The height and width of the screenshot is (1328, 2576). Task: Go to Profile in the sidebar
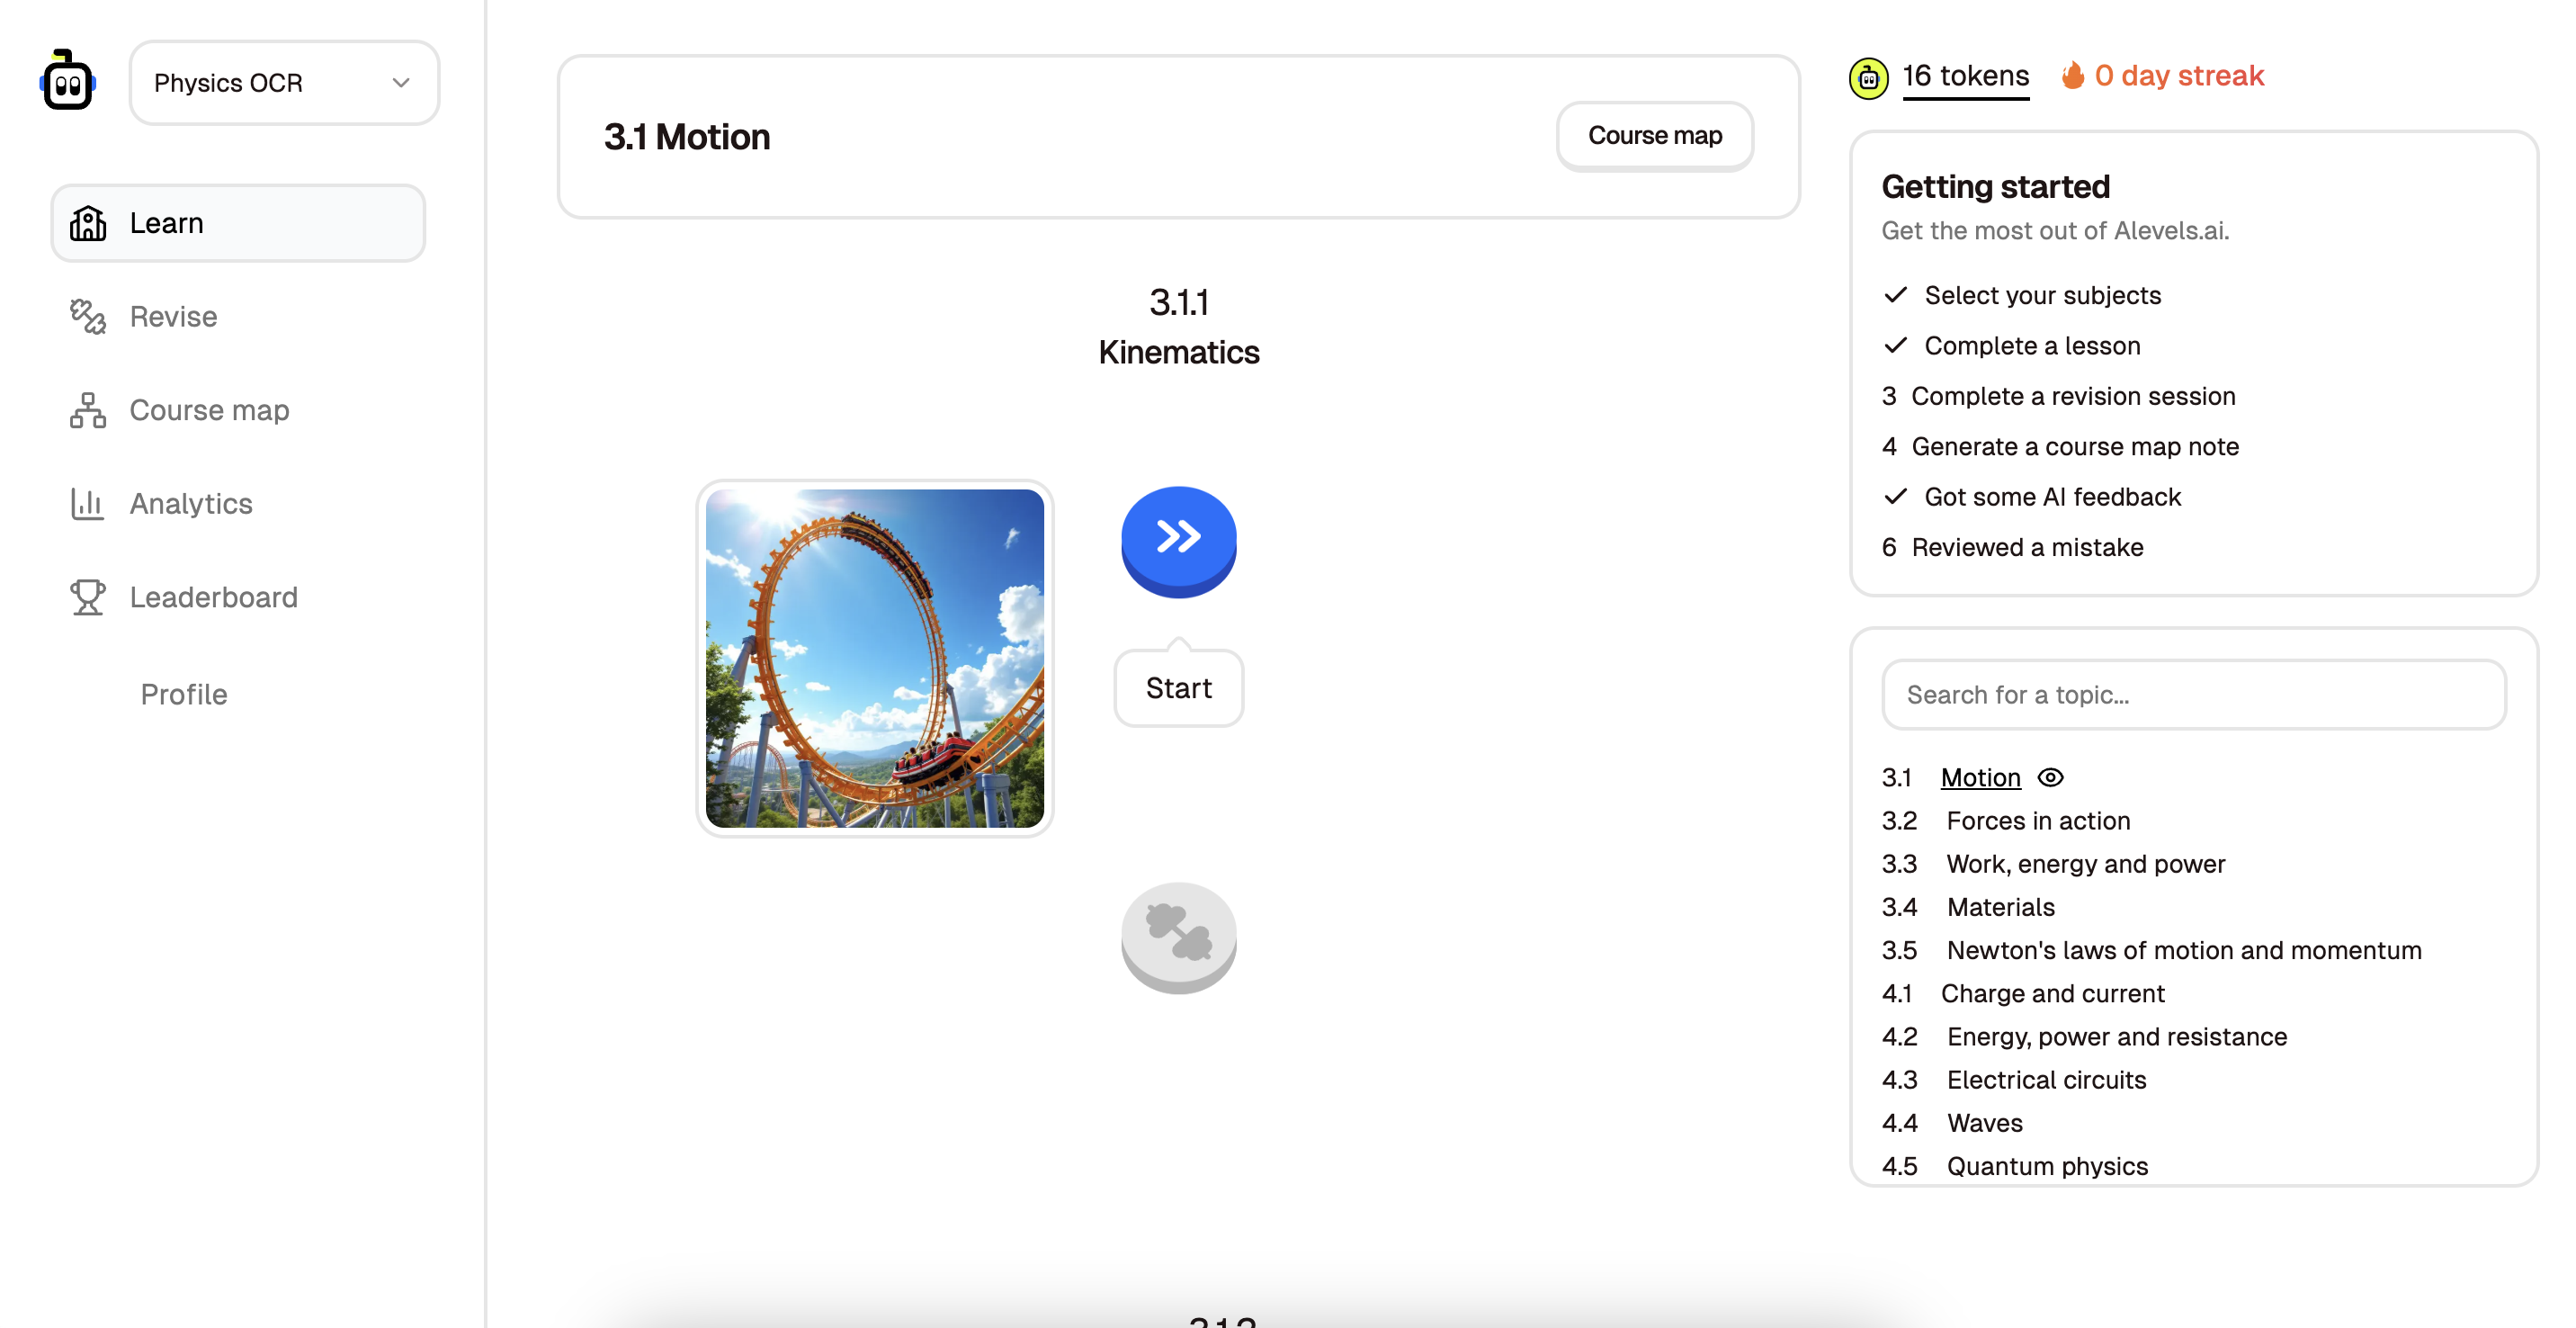[184, 694]
